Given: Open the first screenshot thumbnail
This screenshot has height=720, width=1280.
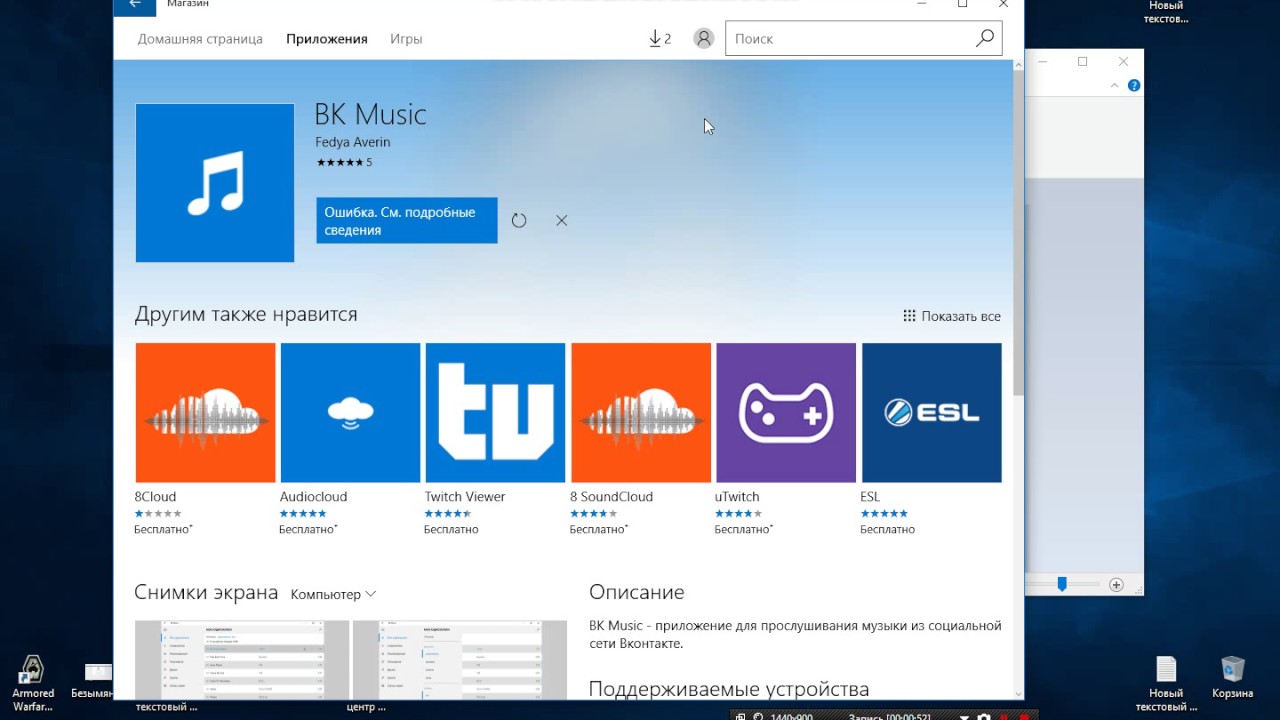Looking at the screenshot, I should tap(242, 660).
